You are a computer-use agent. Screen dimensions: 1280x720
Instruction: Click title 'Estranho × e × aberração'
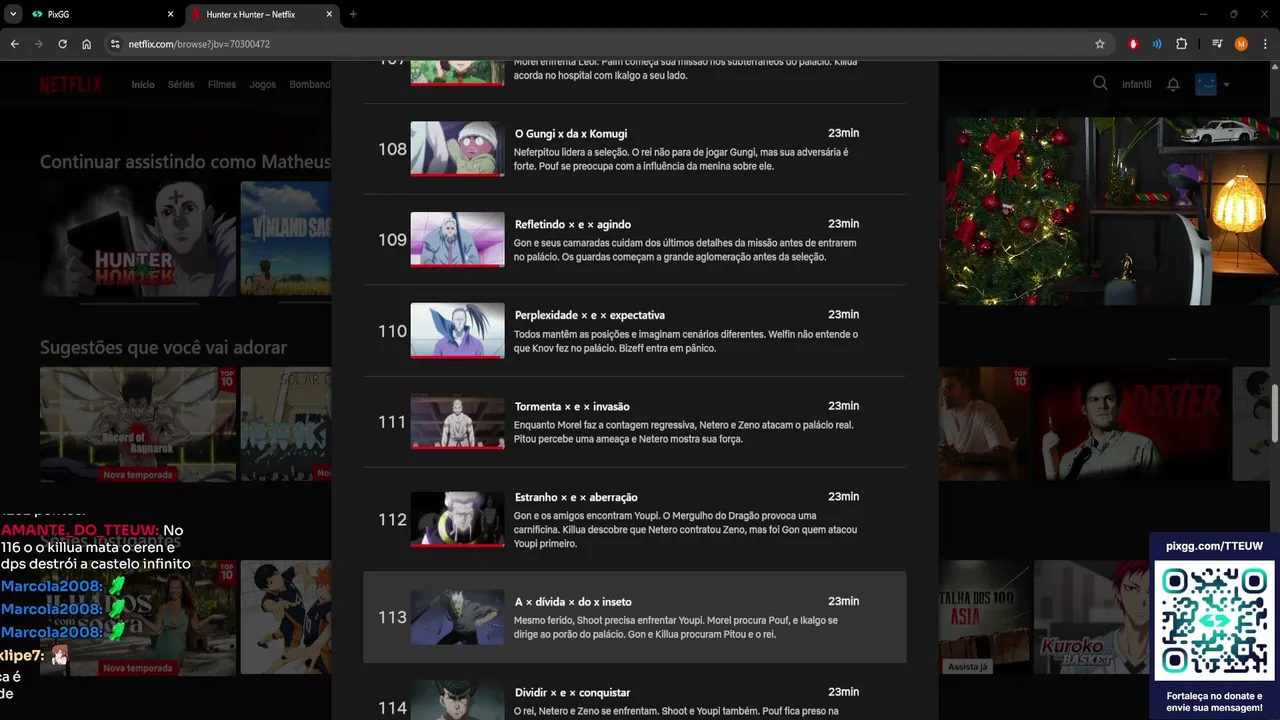(x=576, y=498)
